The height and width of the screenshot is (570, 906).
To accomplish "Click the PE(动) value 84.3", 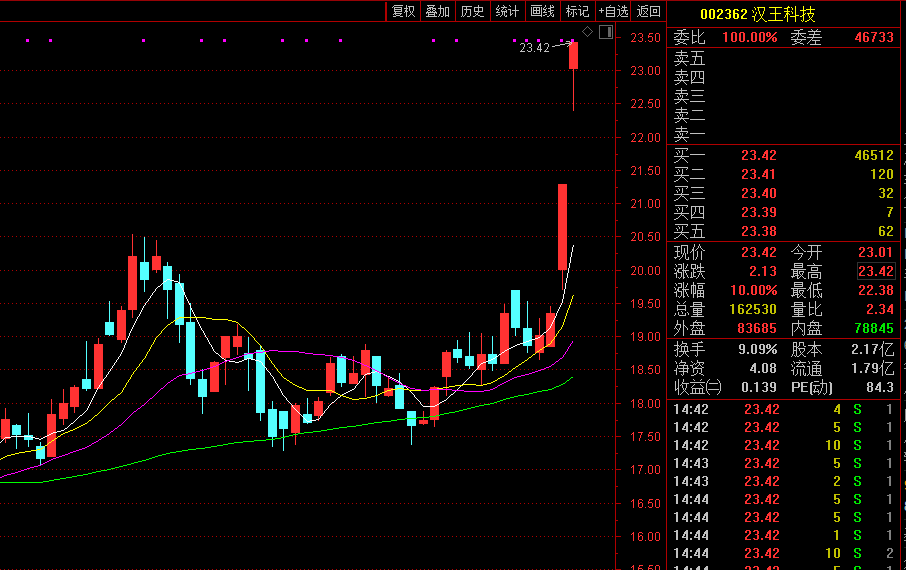I will tap(880, 388).
